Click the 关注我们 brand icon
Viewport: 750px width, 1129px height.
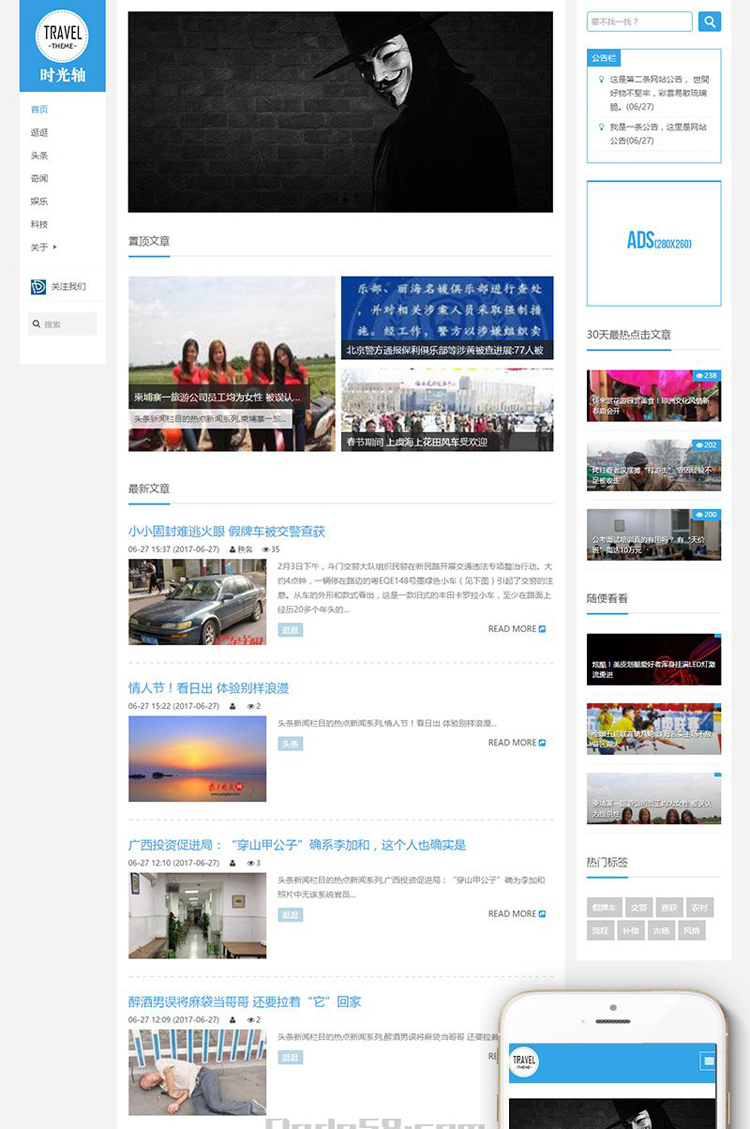[x=38, y=287]
